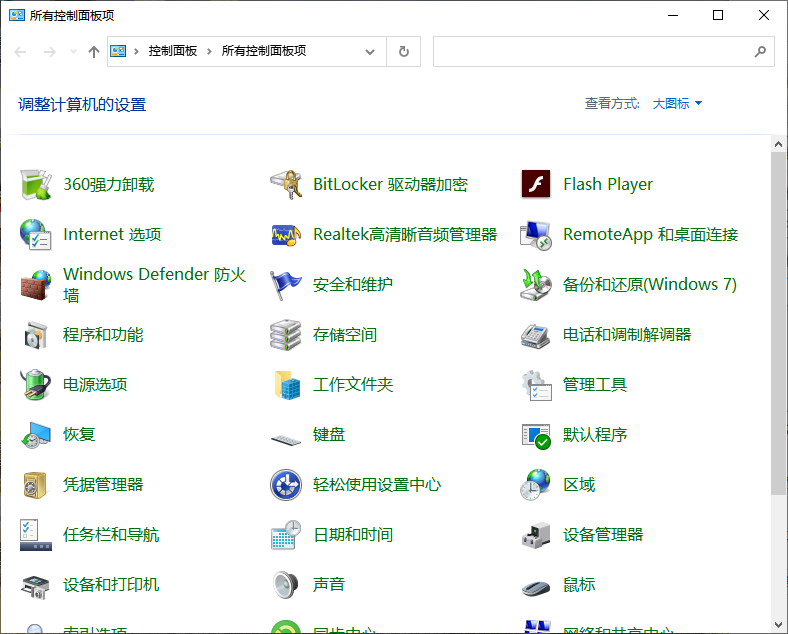788x634 pixels.
Task: Click the BitLocker 驱动器加密 icon
Action: [286, 184]
